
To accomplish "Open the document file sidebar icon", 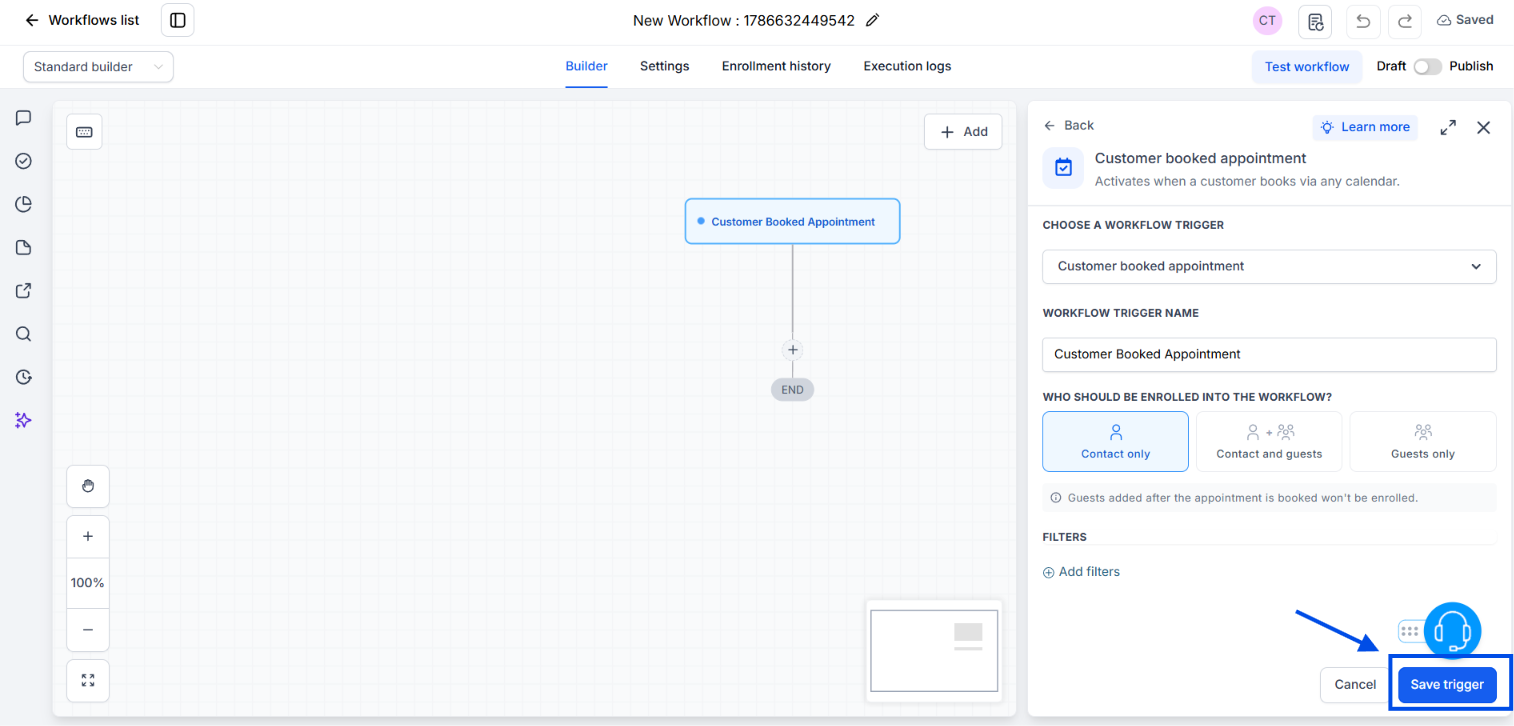I will coord(24,248).
